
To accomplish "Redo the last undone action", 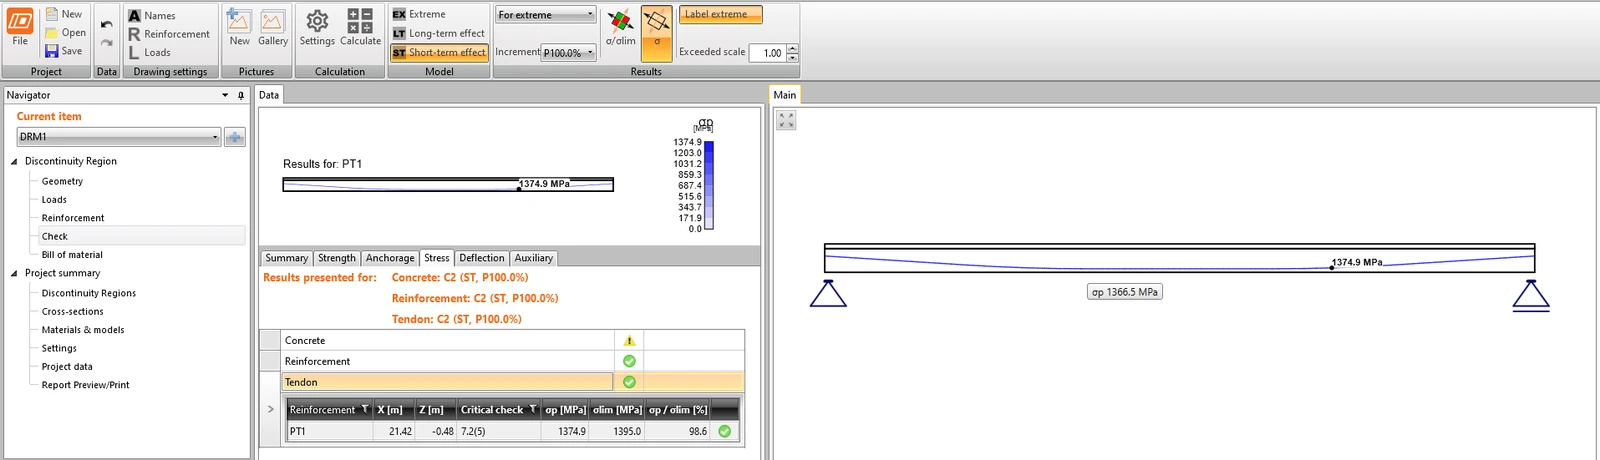I will (106, 43).
